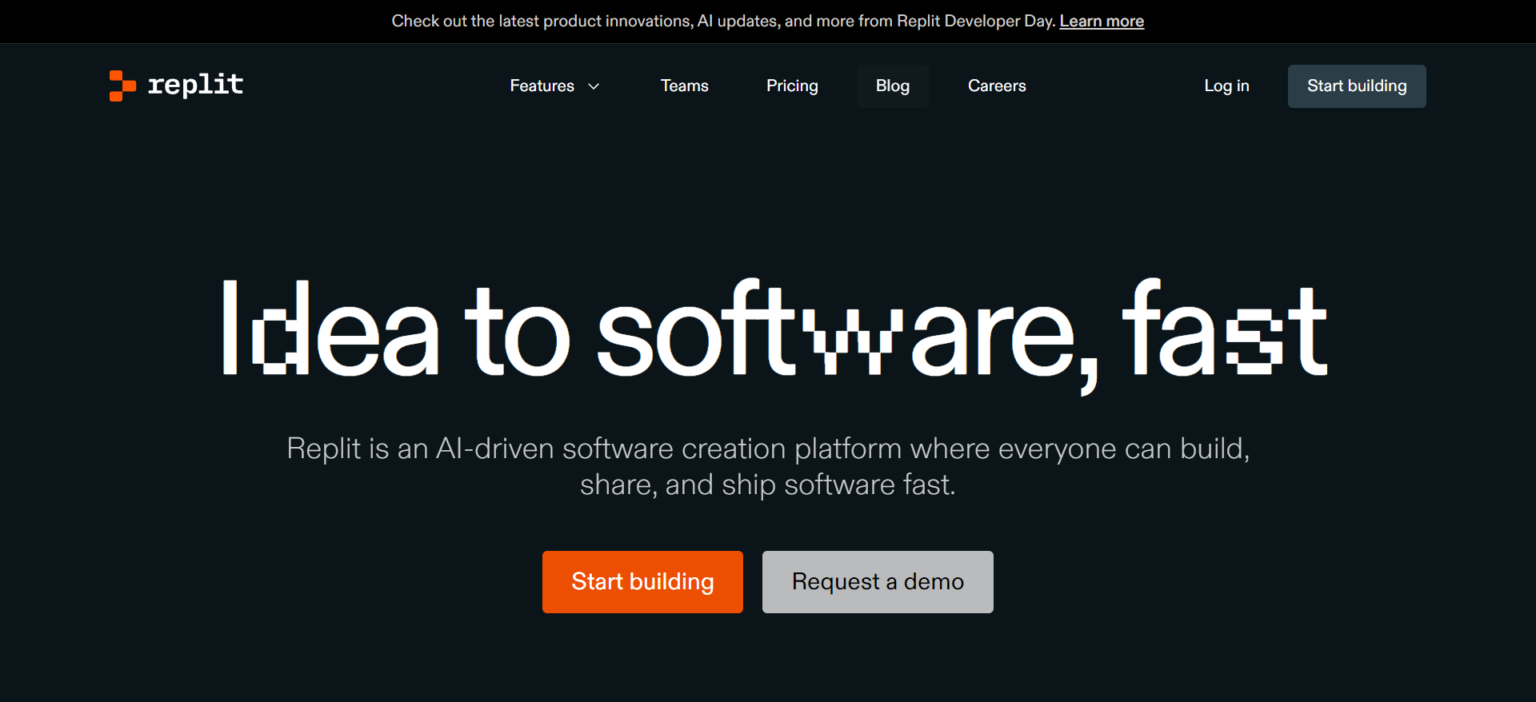Open the Pricing page
Screen dimensions: 1536x702
792,86
